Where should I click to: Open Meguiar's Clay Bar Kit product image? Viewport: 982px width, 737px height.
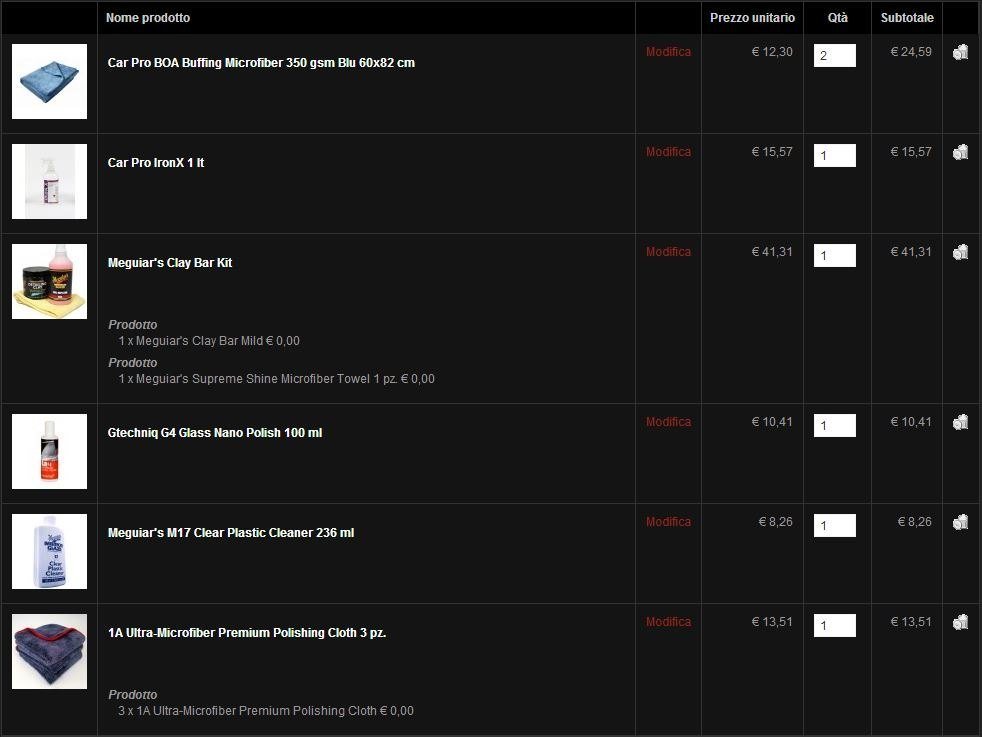pos(49,282)
